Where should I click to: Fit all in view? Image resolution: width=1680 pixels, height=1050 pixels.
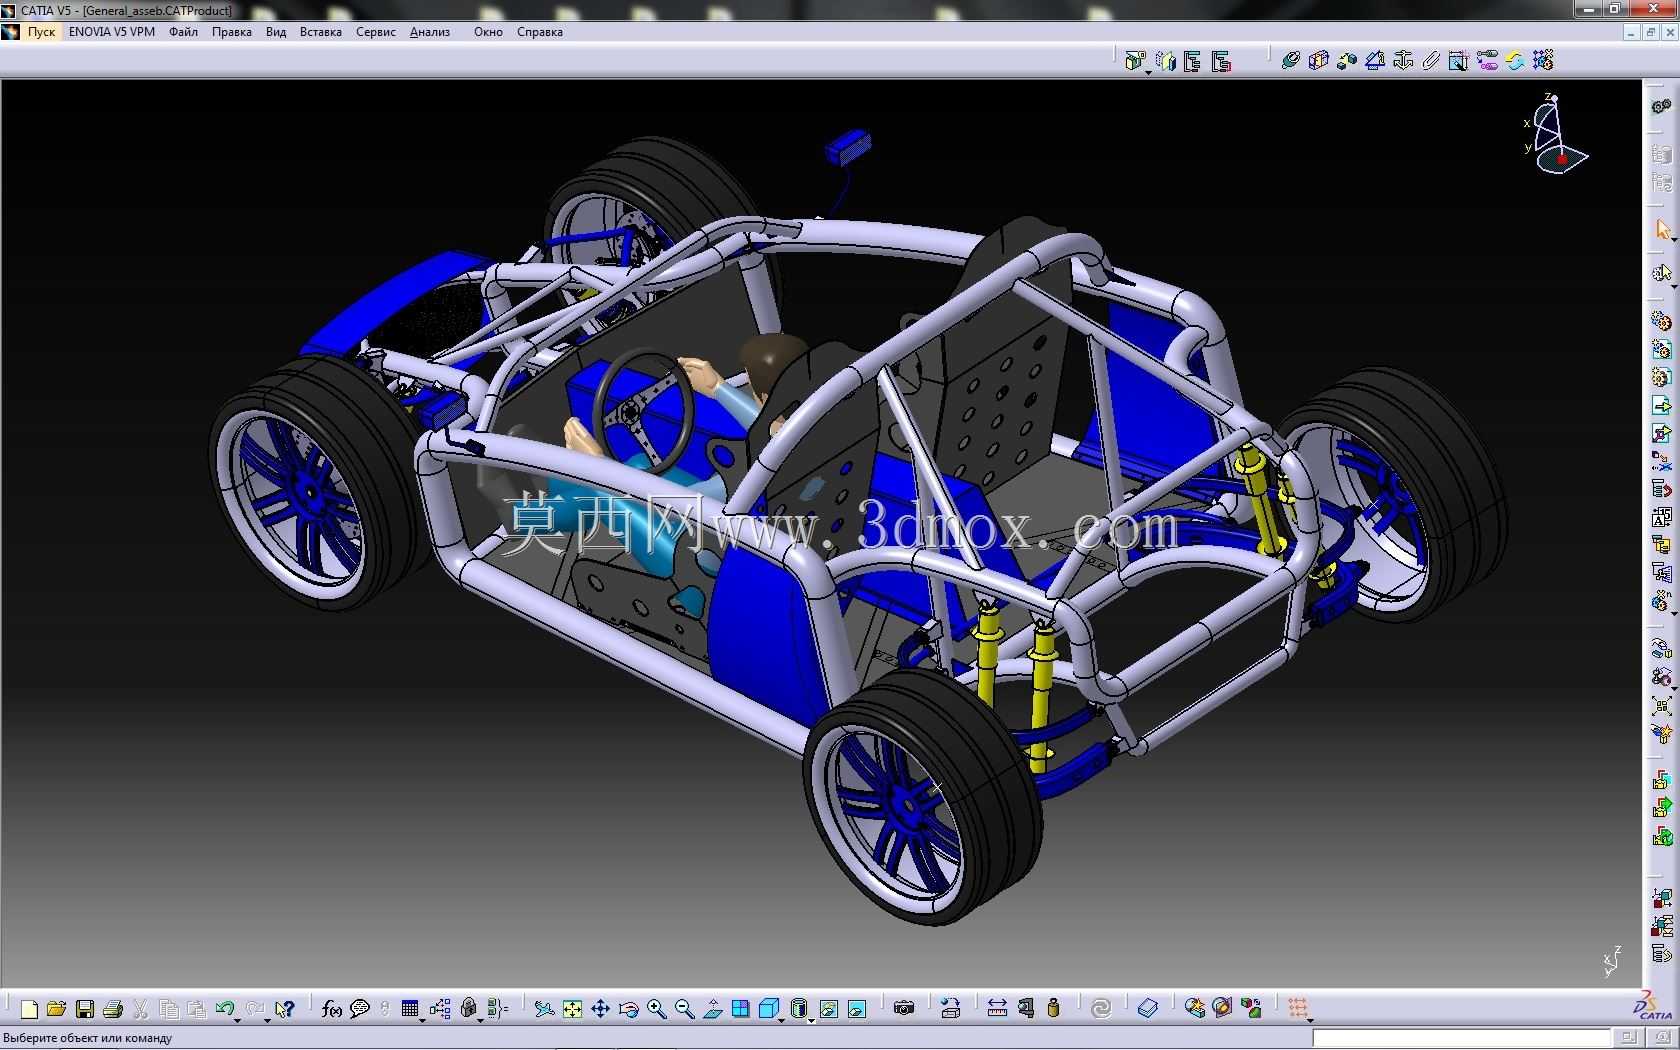click(572, 1009)
